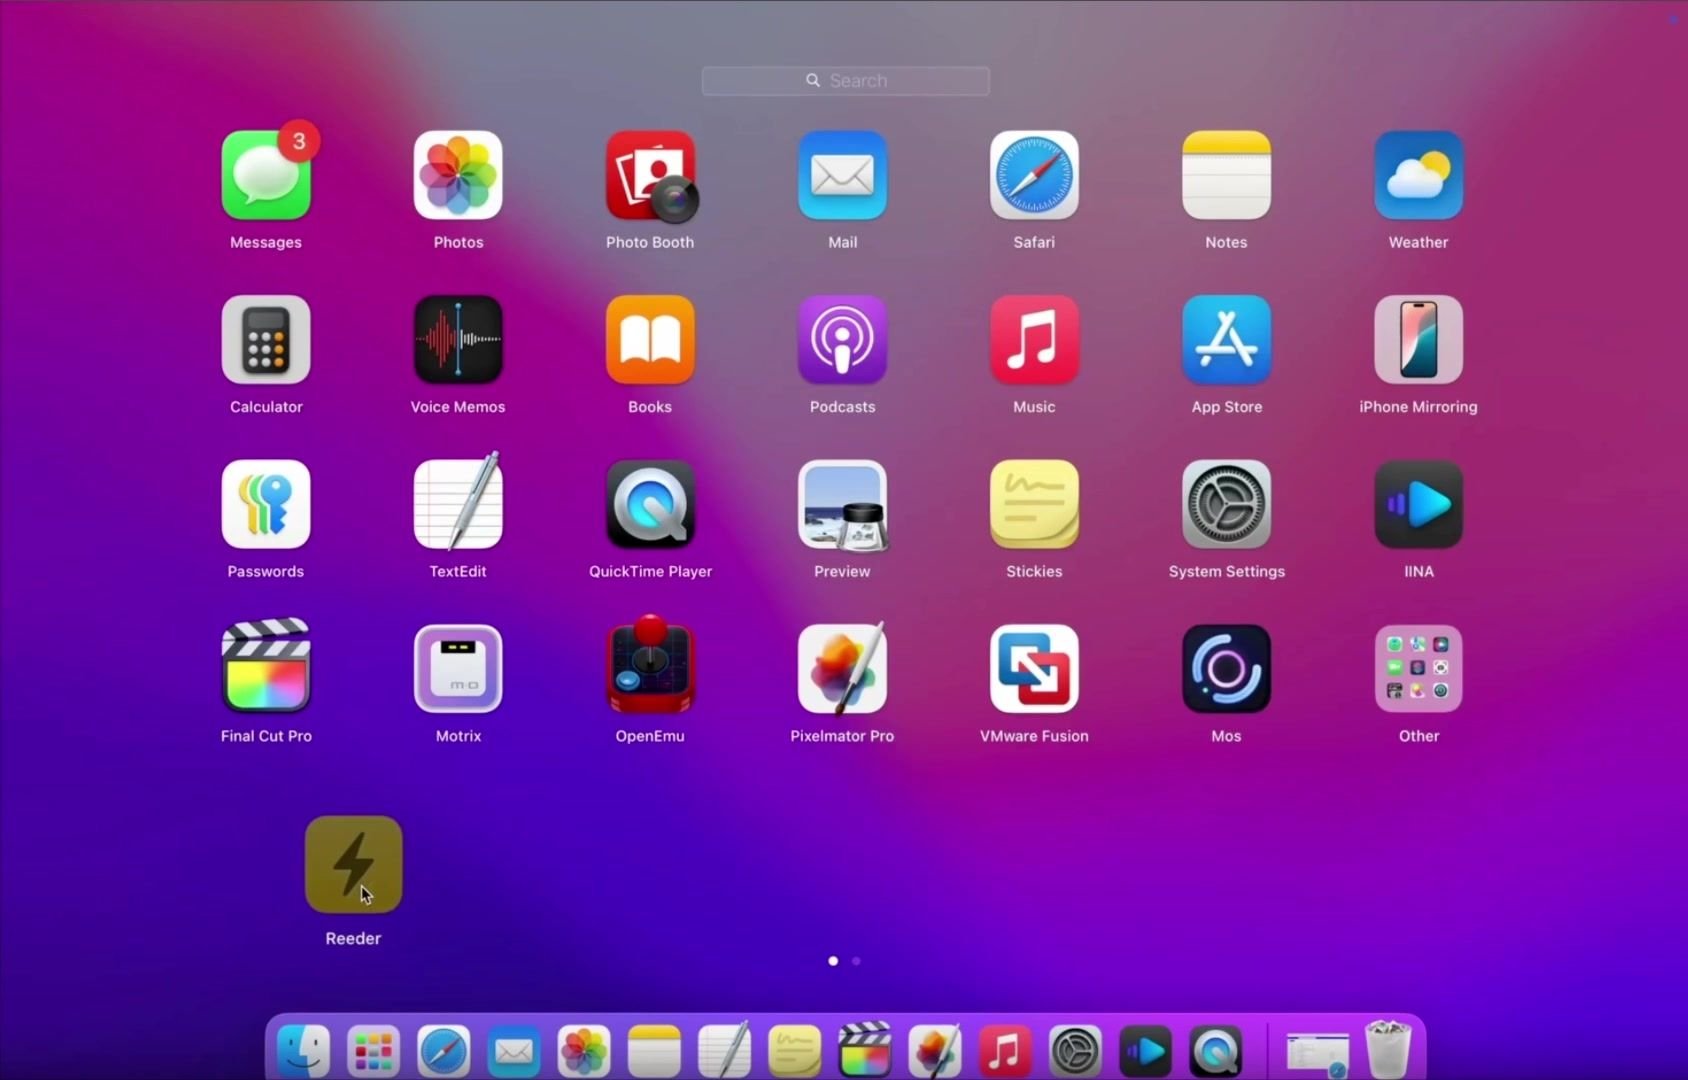
Task: Launch TextEdit from Launchpad grid
Action: click(x=458, y=504)
